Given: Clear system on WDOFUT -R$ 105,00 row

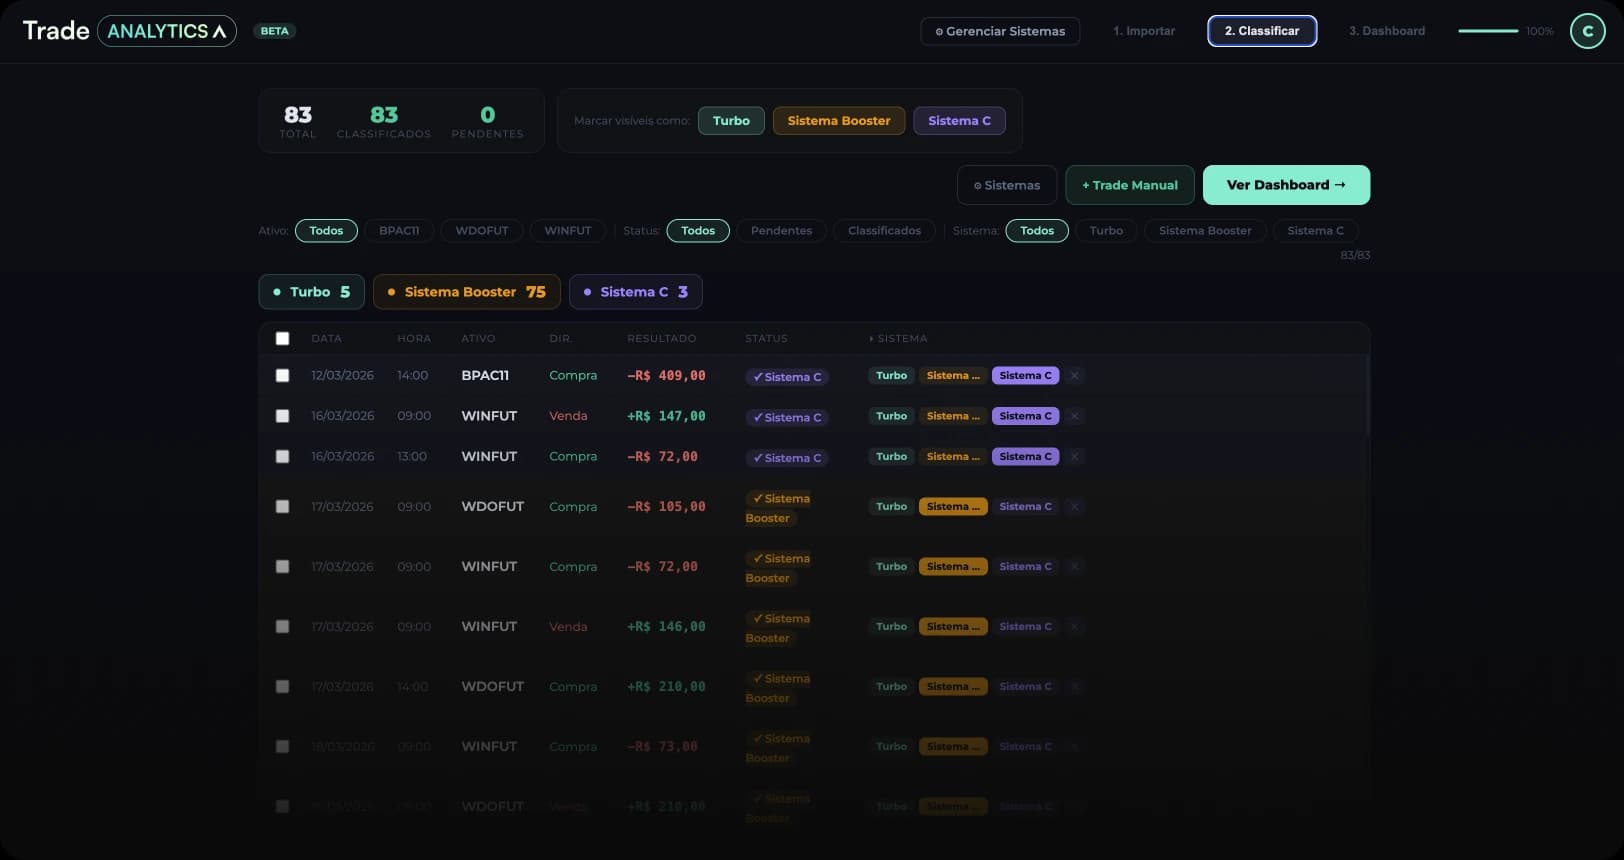Looking at the screenshot, I should (x=1074, y=506).
